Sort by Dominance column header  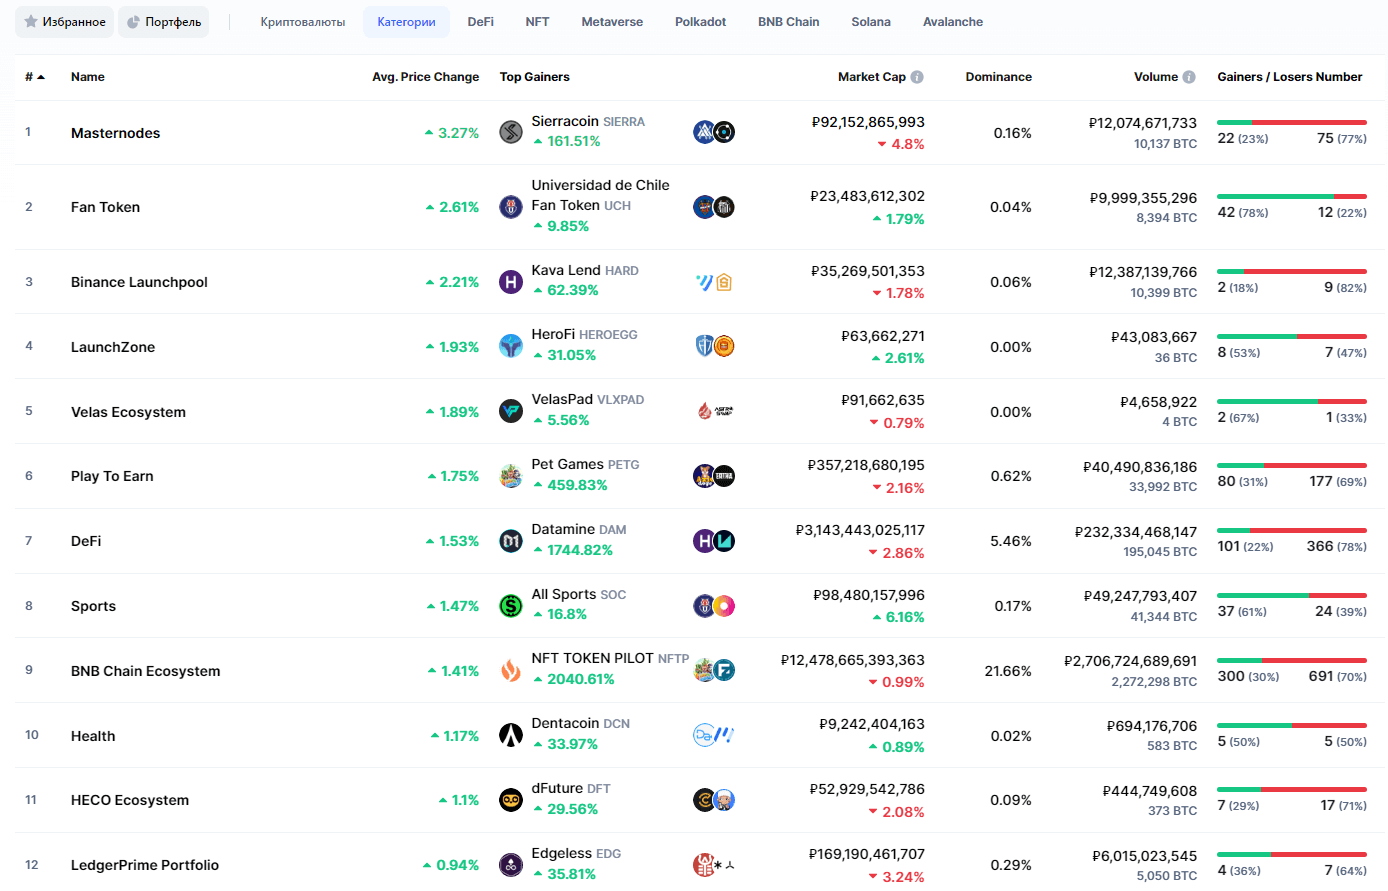[x=998, y=77]
